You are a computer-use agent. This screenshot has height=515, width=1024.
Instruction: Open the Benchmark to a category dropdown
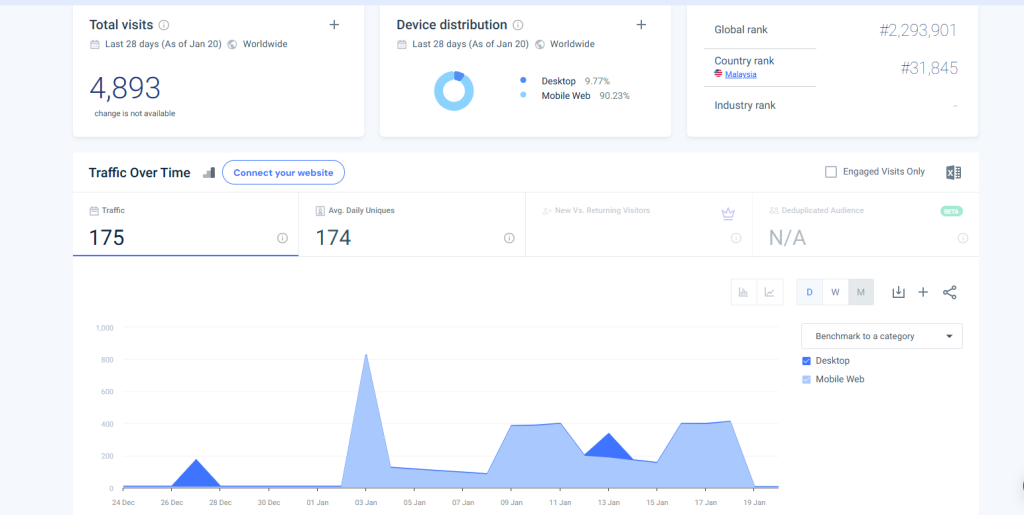[x=881, y=336]
